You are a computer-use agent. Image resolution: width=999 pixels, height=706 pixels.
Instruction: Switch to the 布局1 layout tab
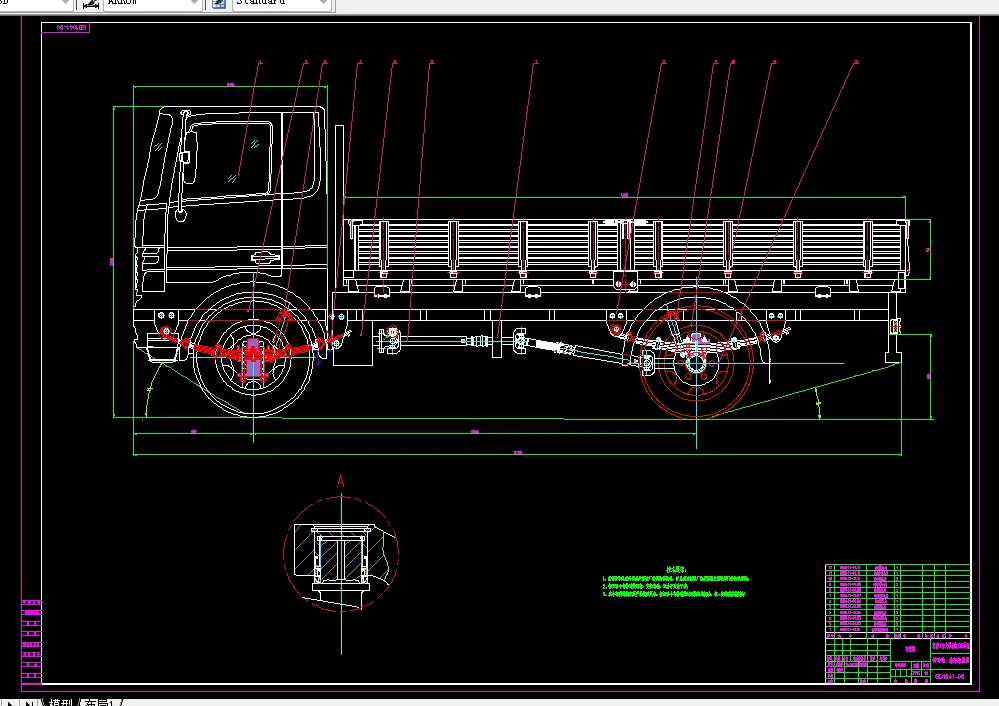coord(101,702)
